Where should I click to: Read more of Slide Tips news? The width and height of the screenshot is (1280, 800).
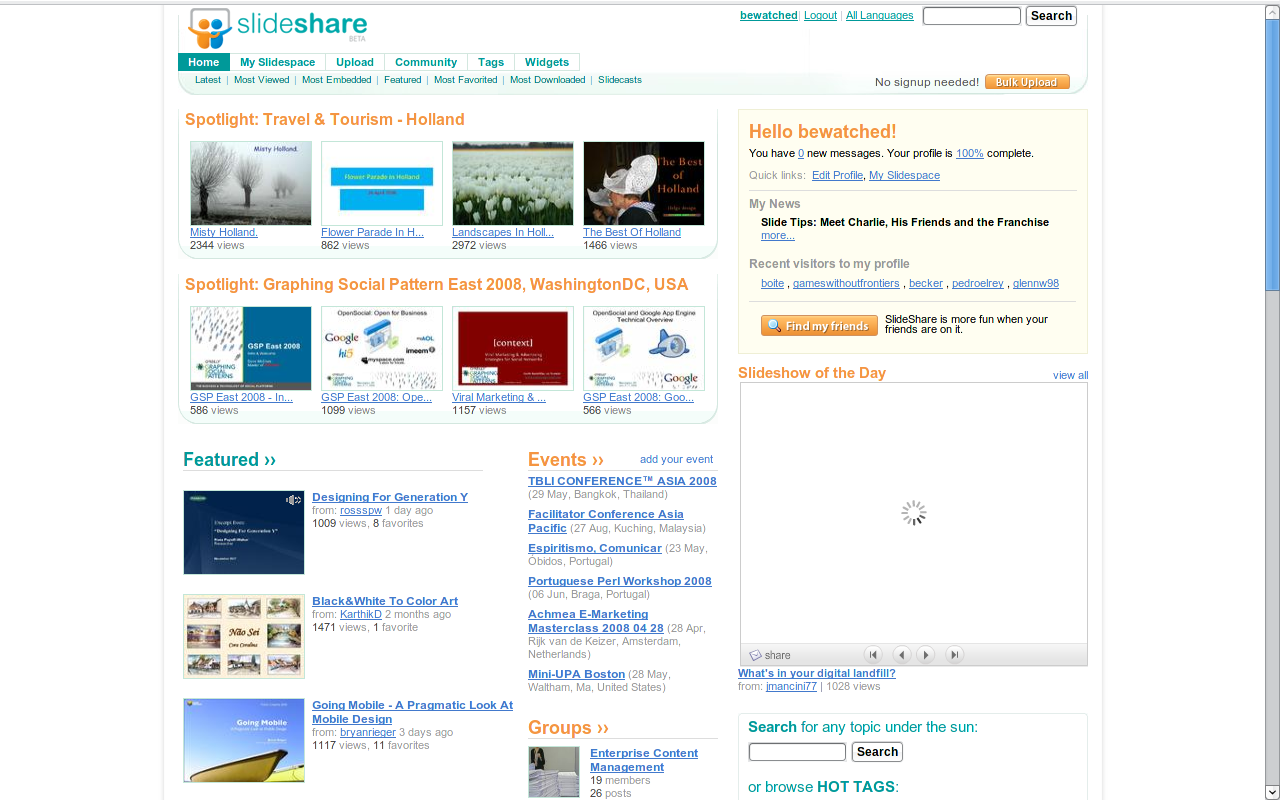click(778, 236)
